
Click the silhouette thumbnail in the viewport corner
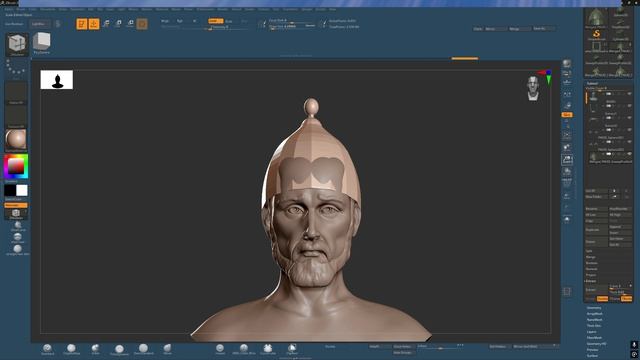[57, 80]
